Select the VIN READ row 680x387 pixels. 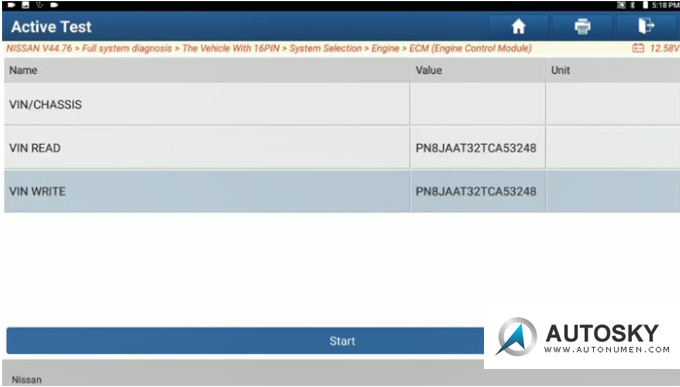[x=342, y=148]
